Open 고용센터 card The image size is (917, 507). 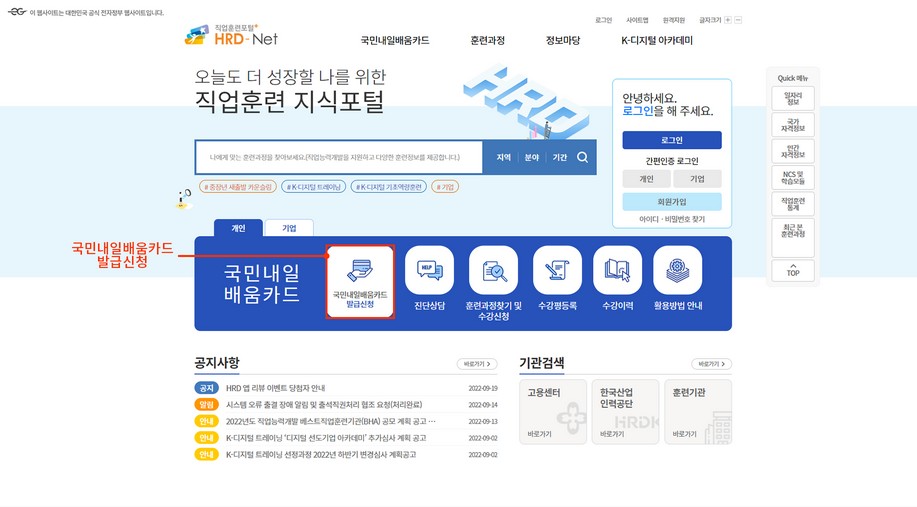(x=553, y=412)
